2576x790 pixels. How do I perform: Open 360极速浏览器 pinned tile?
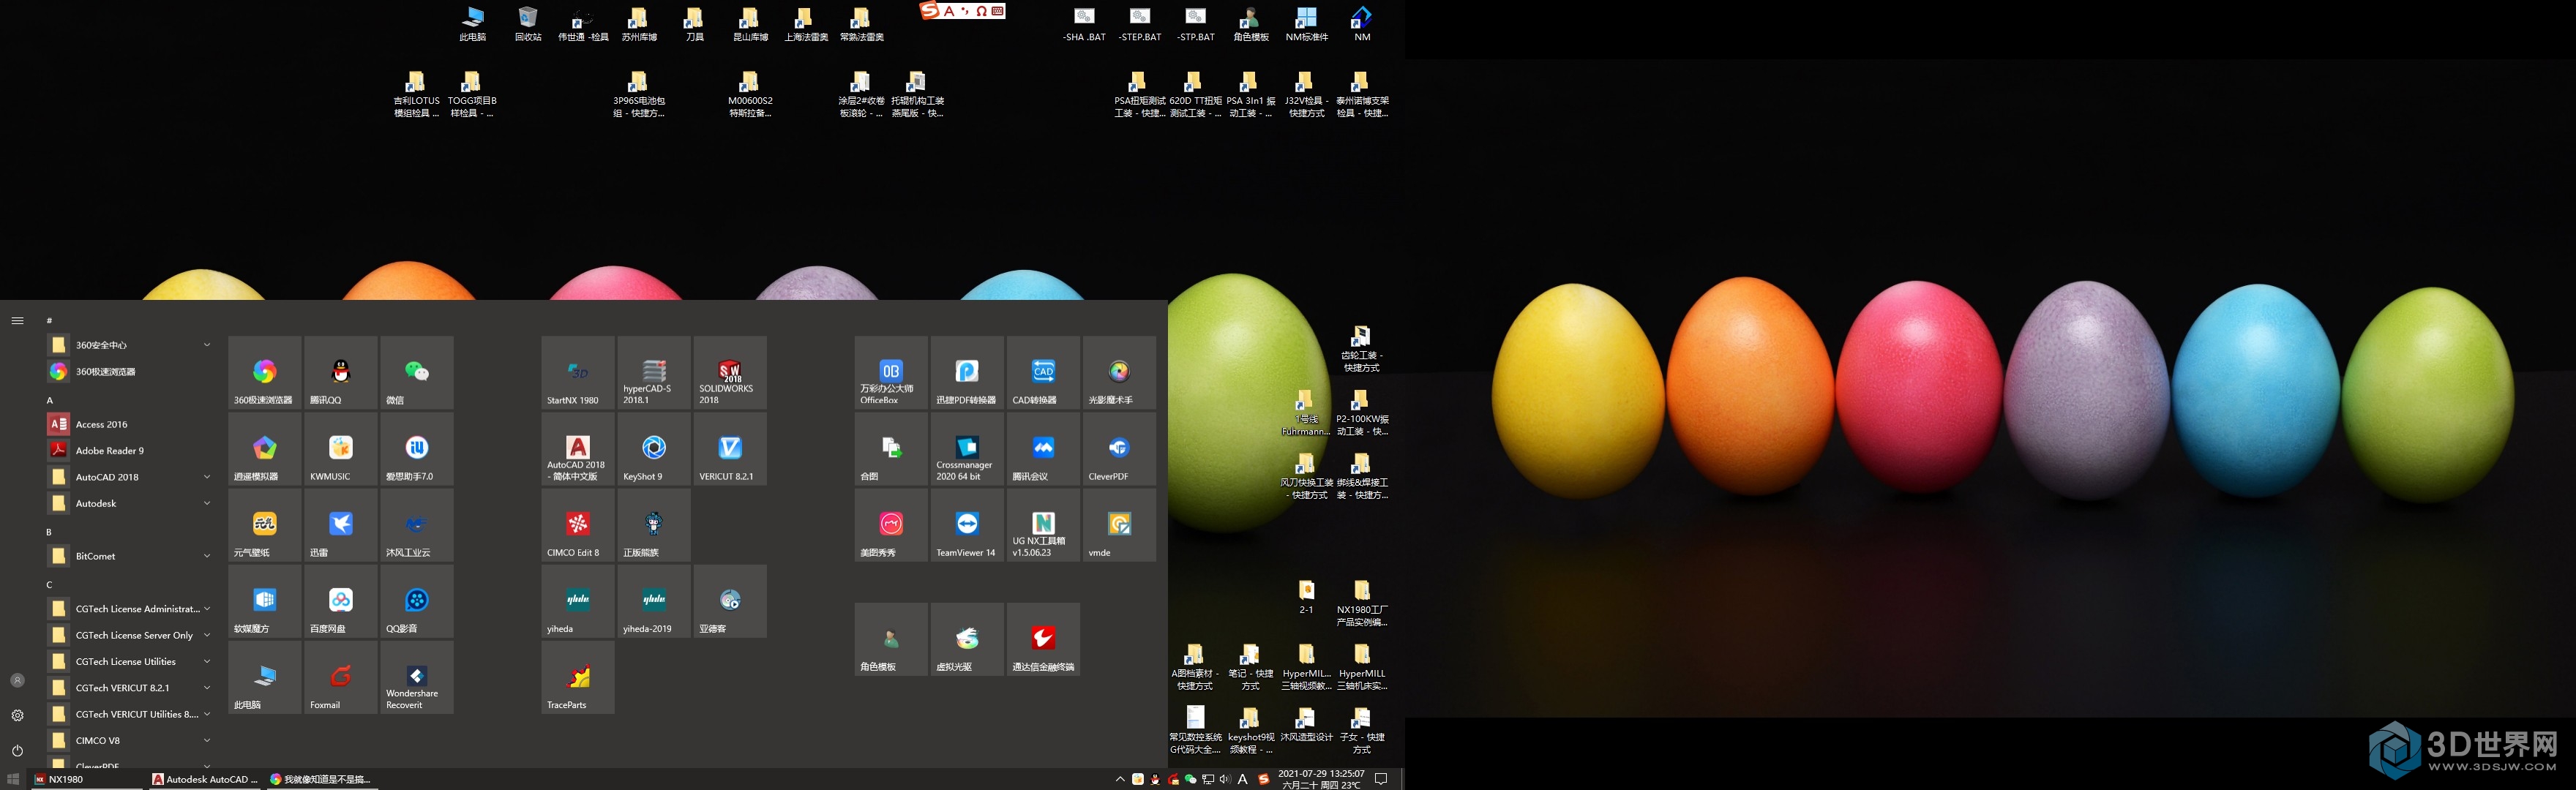point(265,372)
